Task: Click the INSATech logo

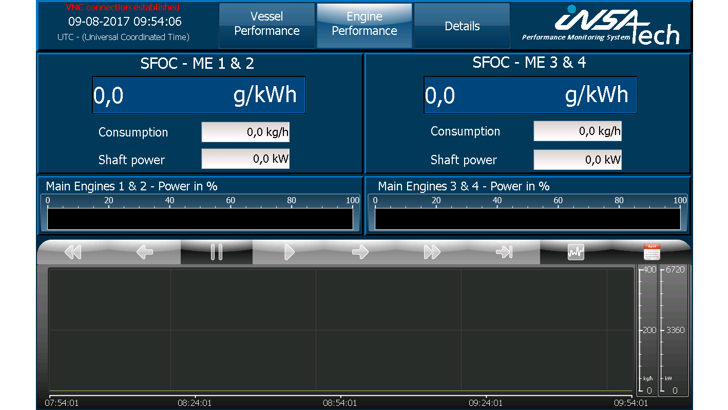Action: 601,26
